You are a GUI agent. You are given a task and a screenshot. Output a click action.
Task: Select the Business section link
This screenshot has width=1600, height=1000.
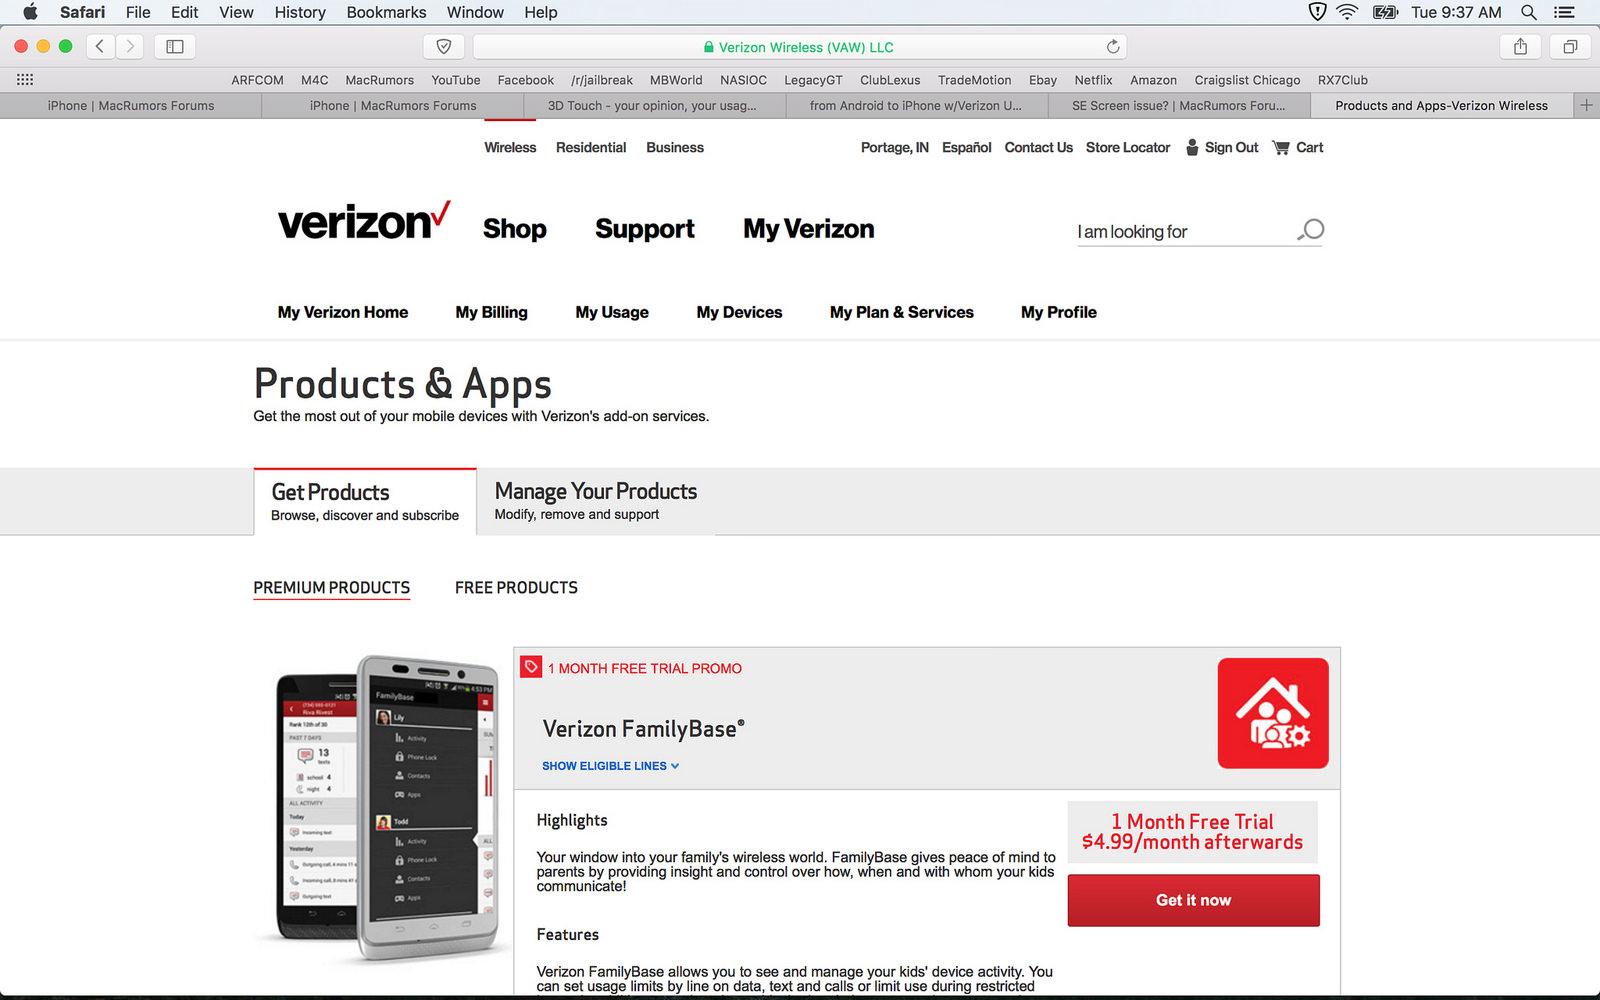(x=675, y=147)
